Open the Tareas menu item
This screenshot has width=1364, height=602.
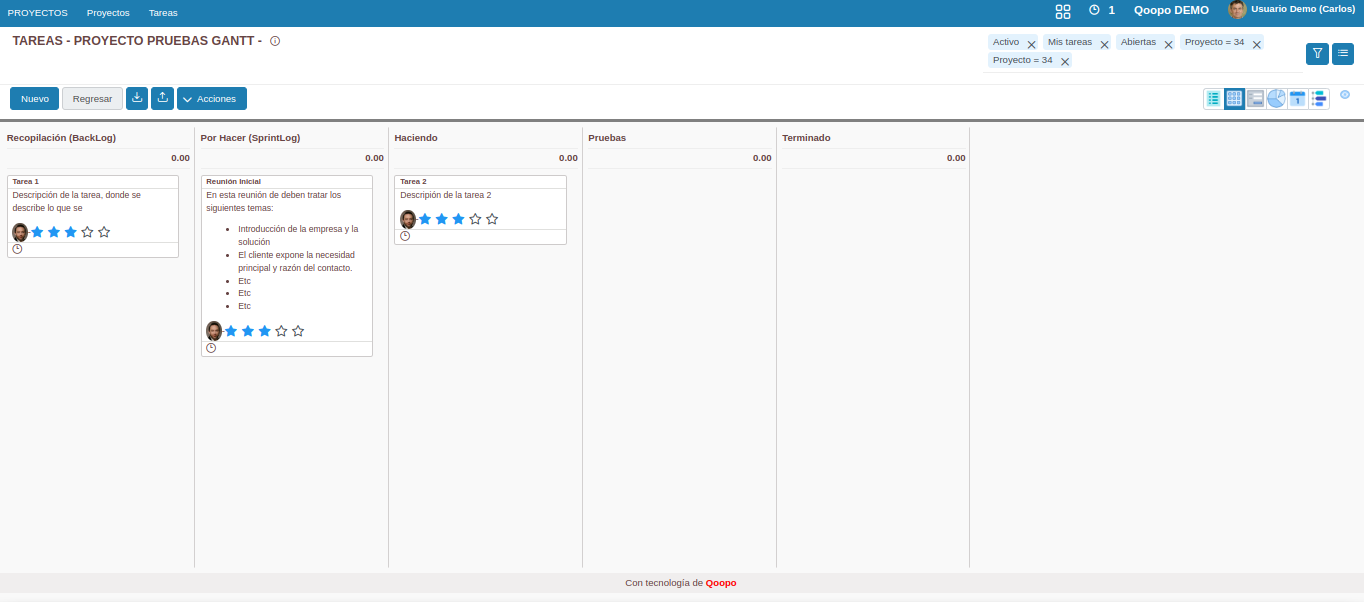(x=163, y=12)
